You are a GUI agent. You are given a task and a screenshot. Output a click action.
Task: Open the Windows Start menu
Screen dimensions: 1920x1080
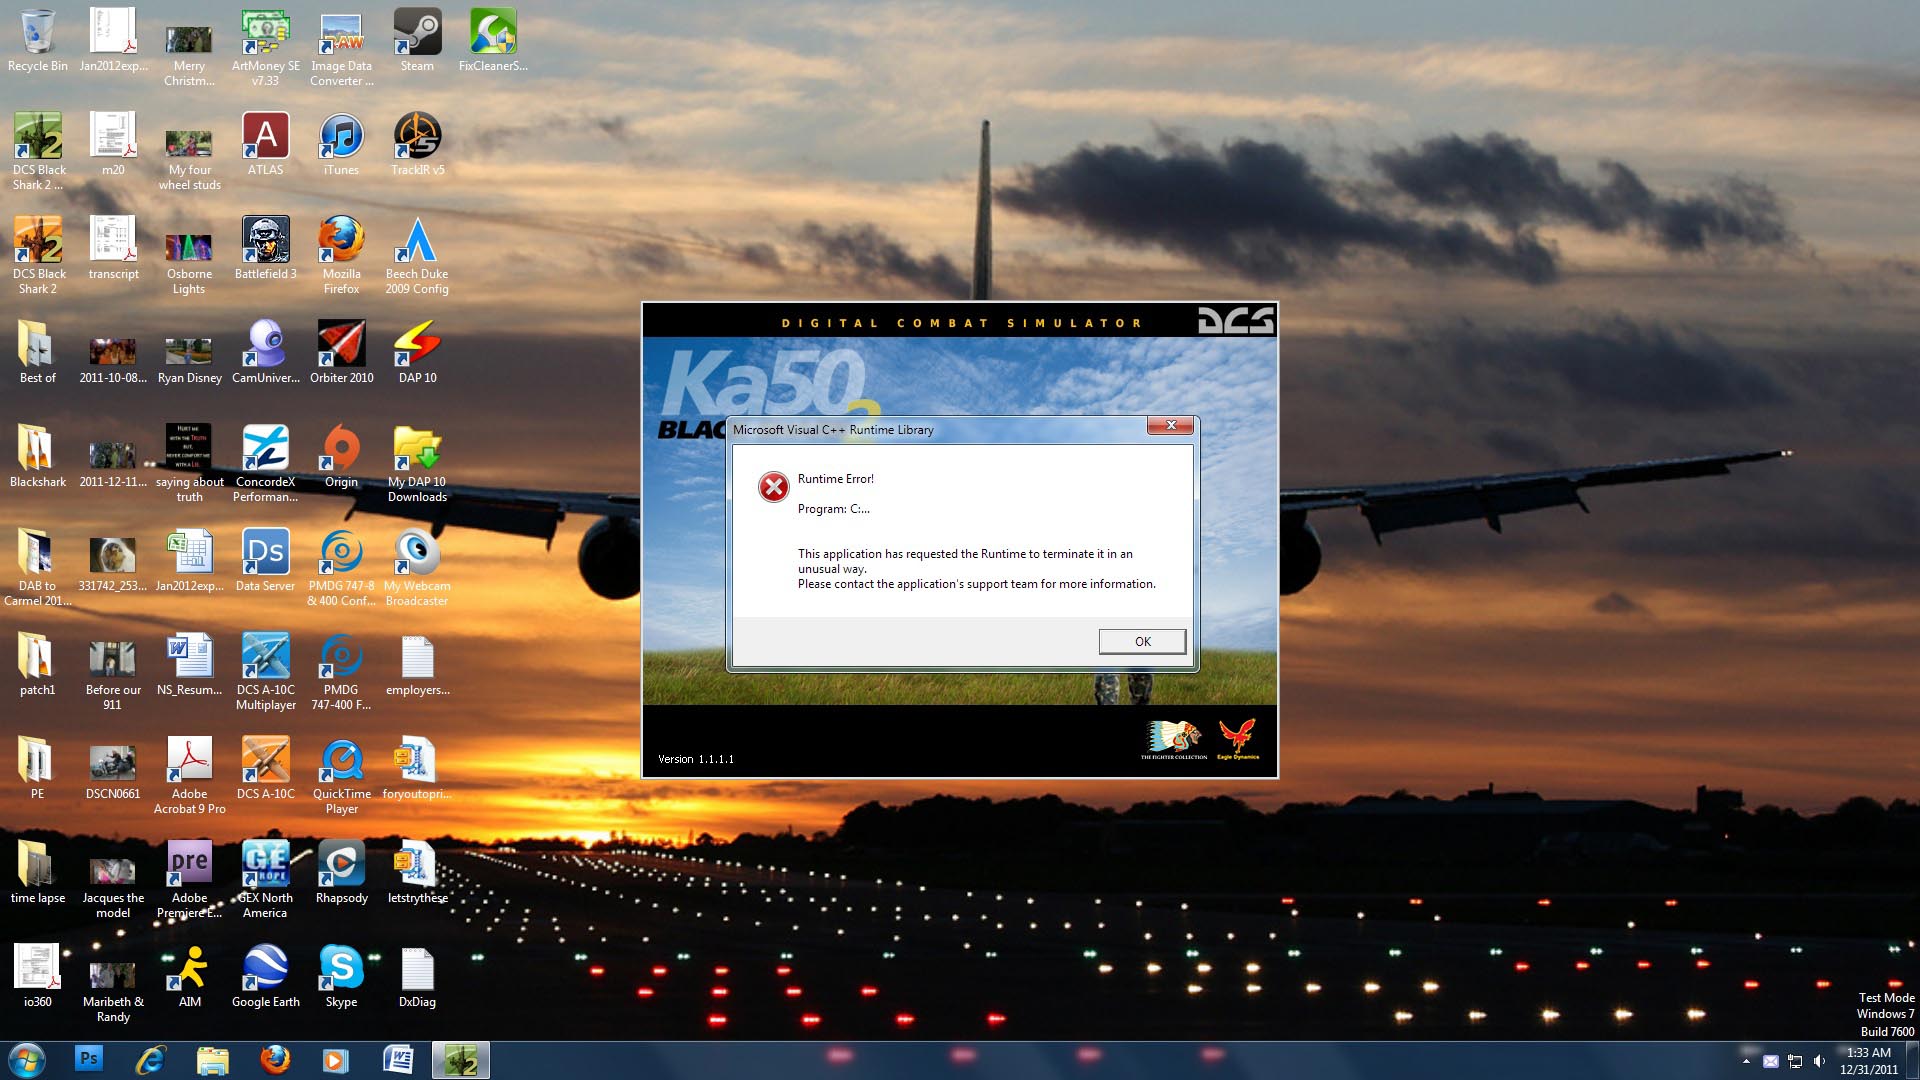pos(26,1060)
